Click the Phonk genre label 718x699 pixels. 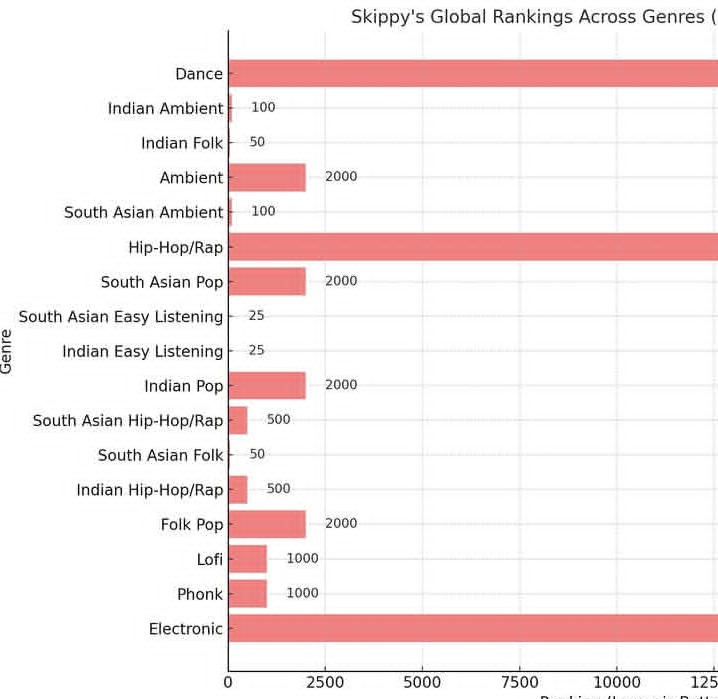click(200, 594)
